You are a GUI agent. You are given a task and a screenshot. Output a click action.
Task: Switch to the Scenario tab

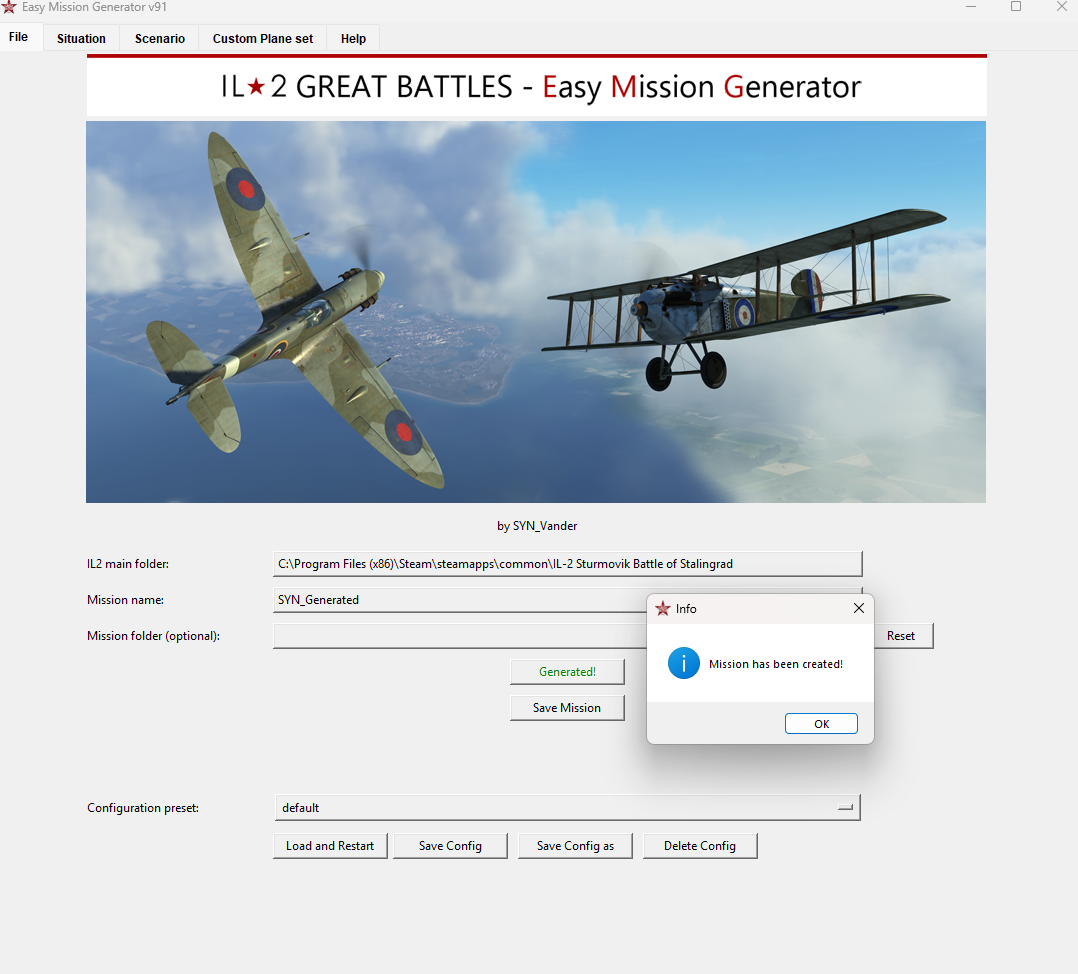160,38
